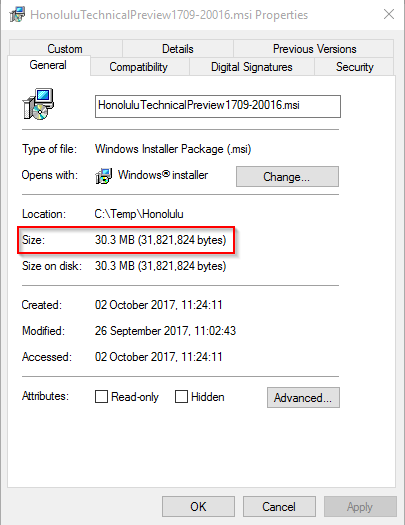This screenshot has height=525, width=405.
Task: Click the Change... button for Opens with
Action: pyautogui.click(x=287, y=176)
